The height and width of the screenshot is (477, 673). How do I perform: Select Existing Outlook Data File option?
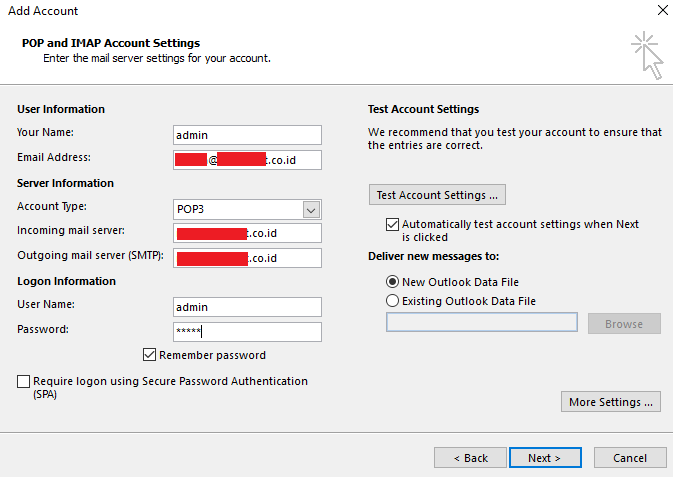point(392,300)
